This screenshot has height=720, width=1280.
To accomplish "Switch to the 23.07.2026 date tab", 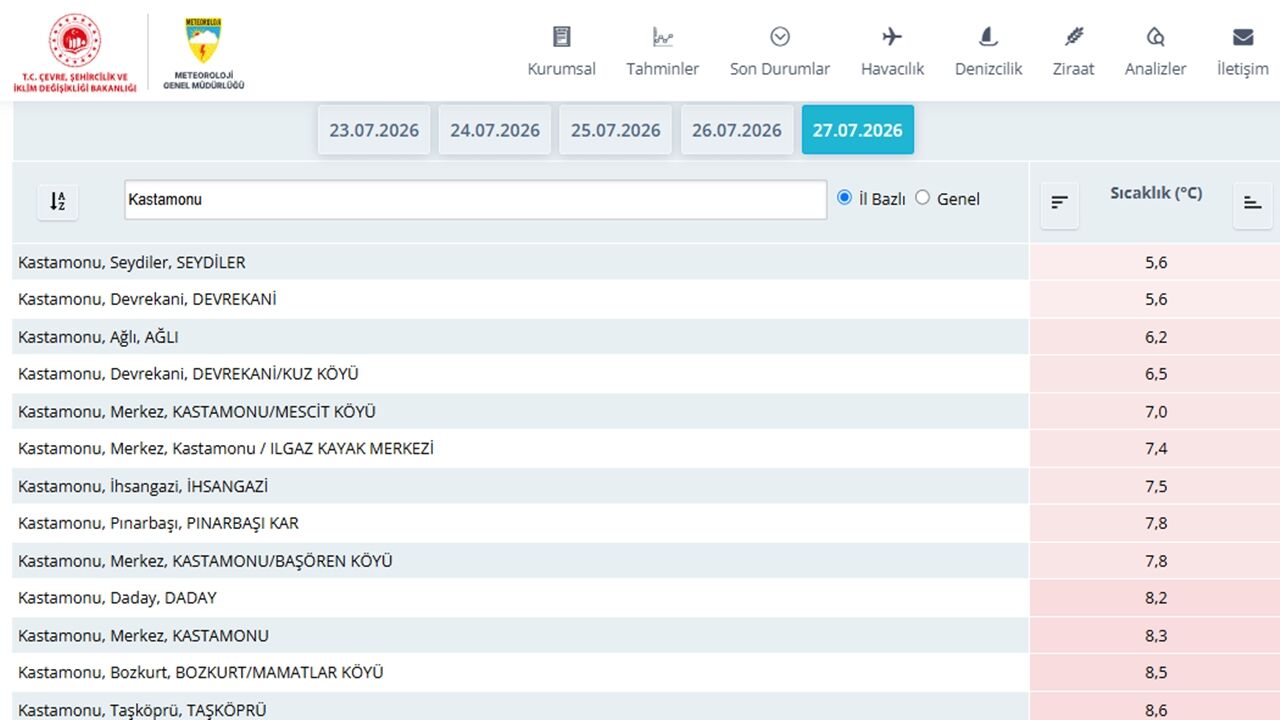I will 374,130.
